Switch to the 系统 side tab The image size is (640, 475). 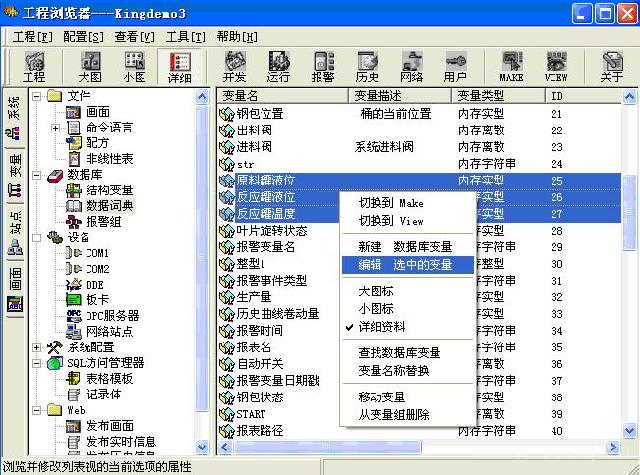[x=15, y=118]
